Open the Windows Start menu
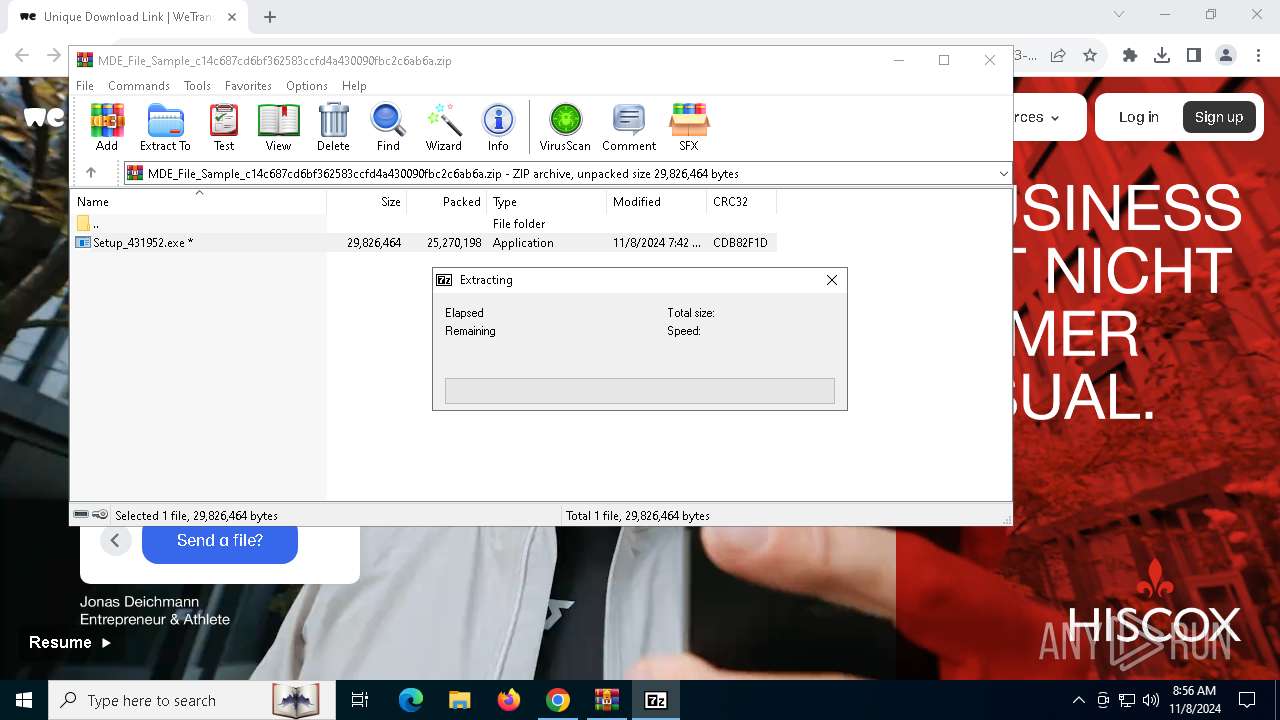This screenshot has width=1280, height=720. point(24,700)
